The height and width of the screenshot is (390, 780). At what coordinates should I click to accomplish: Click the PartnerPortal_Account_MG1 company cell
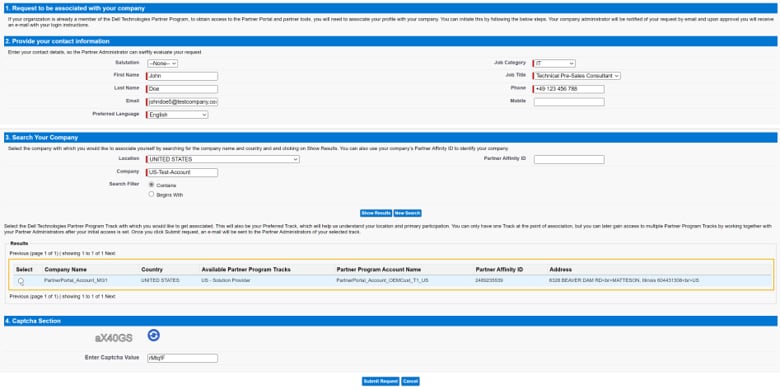[76, 281]
